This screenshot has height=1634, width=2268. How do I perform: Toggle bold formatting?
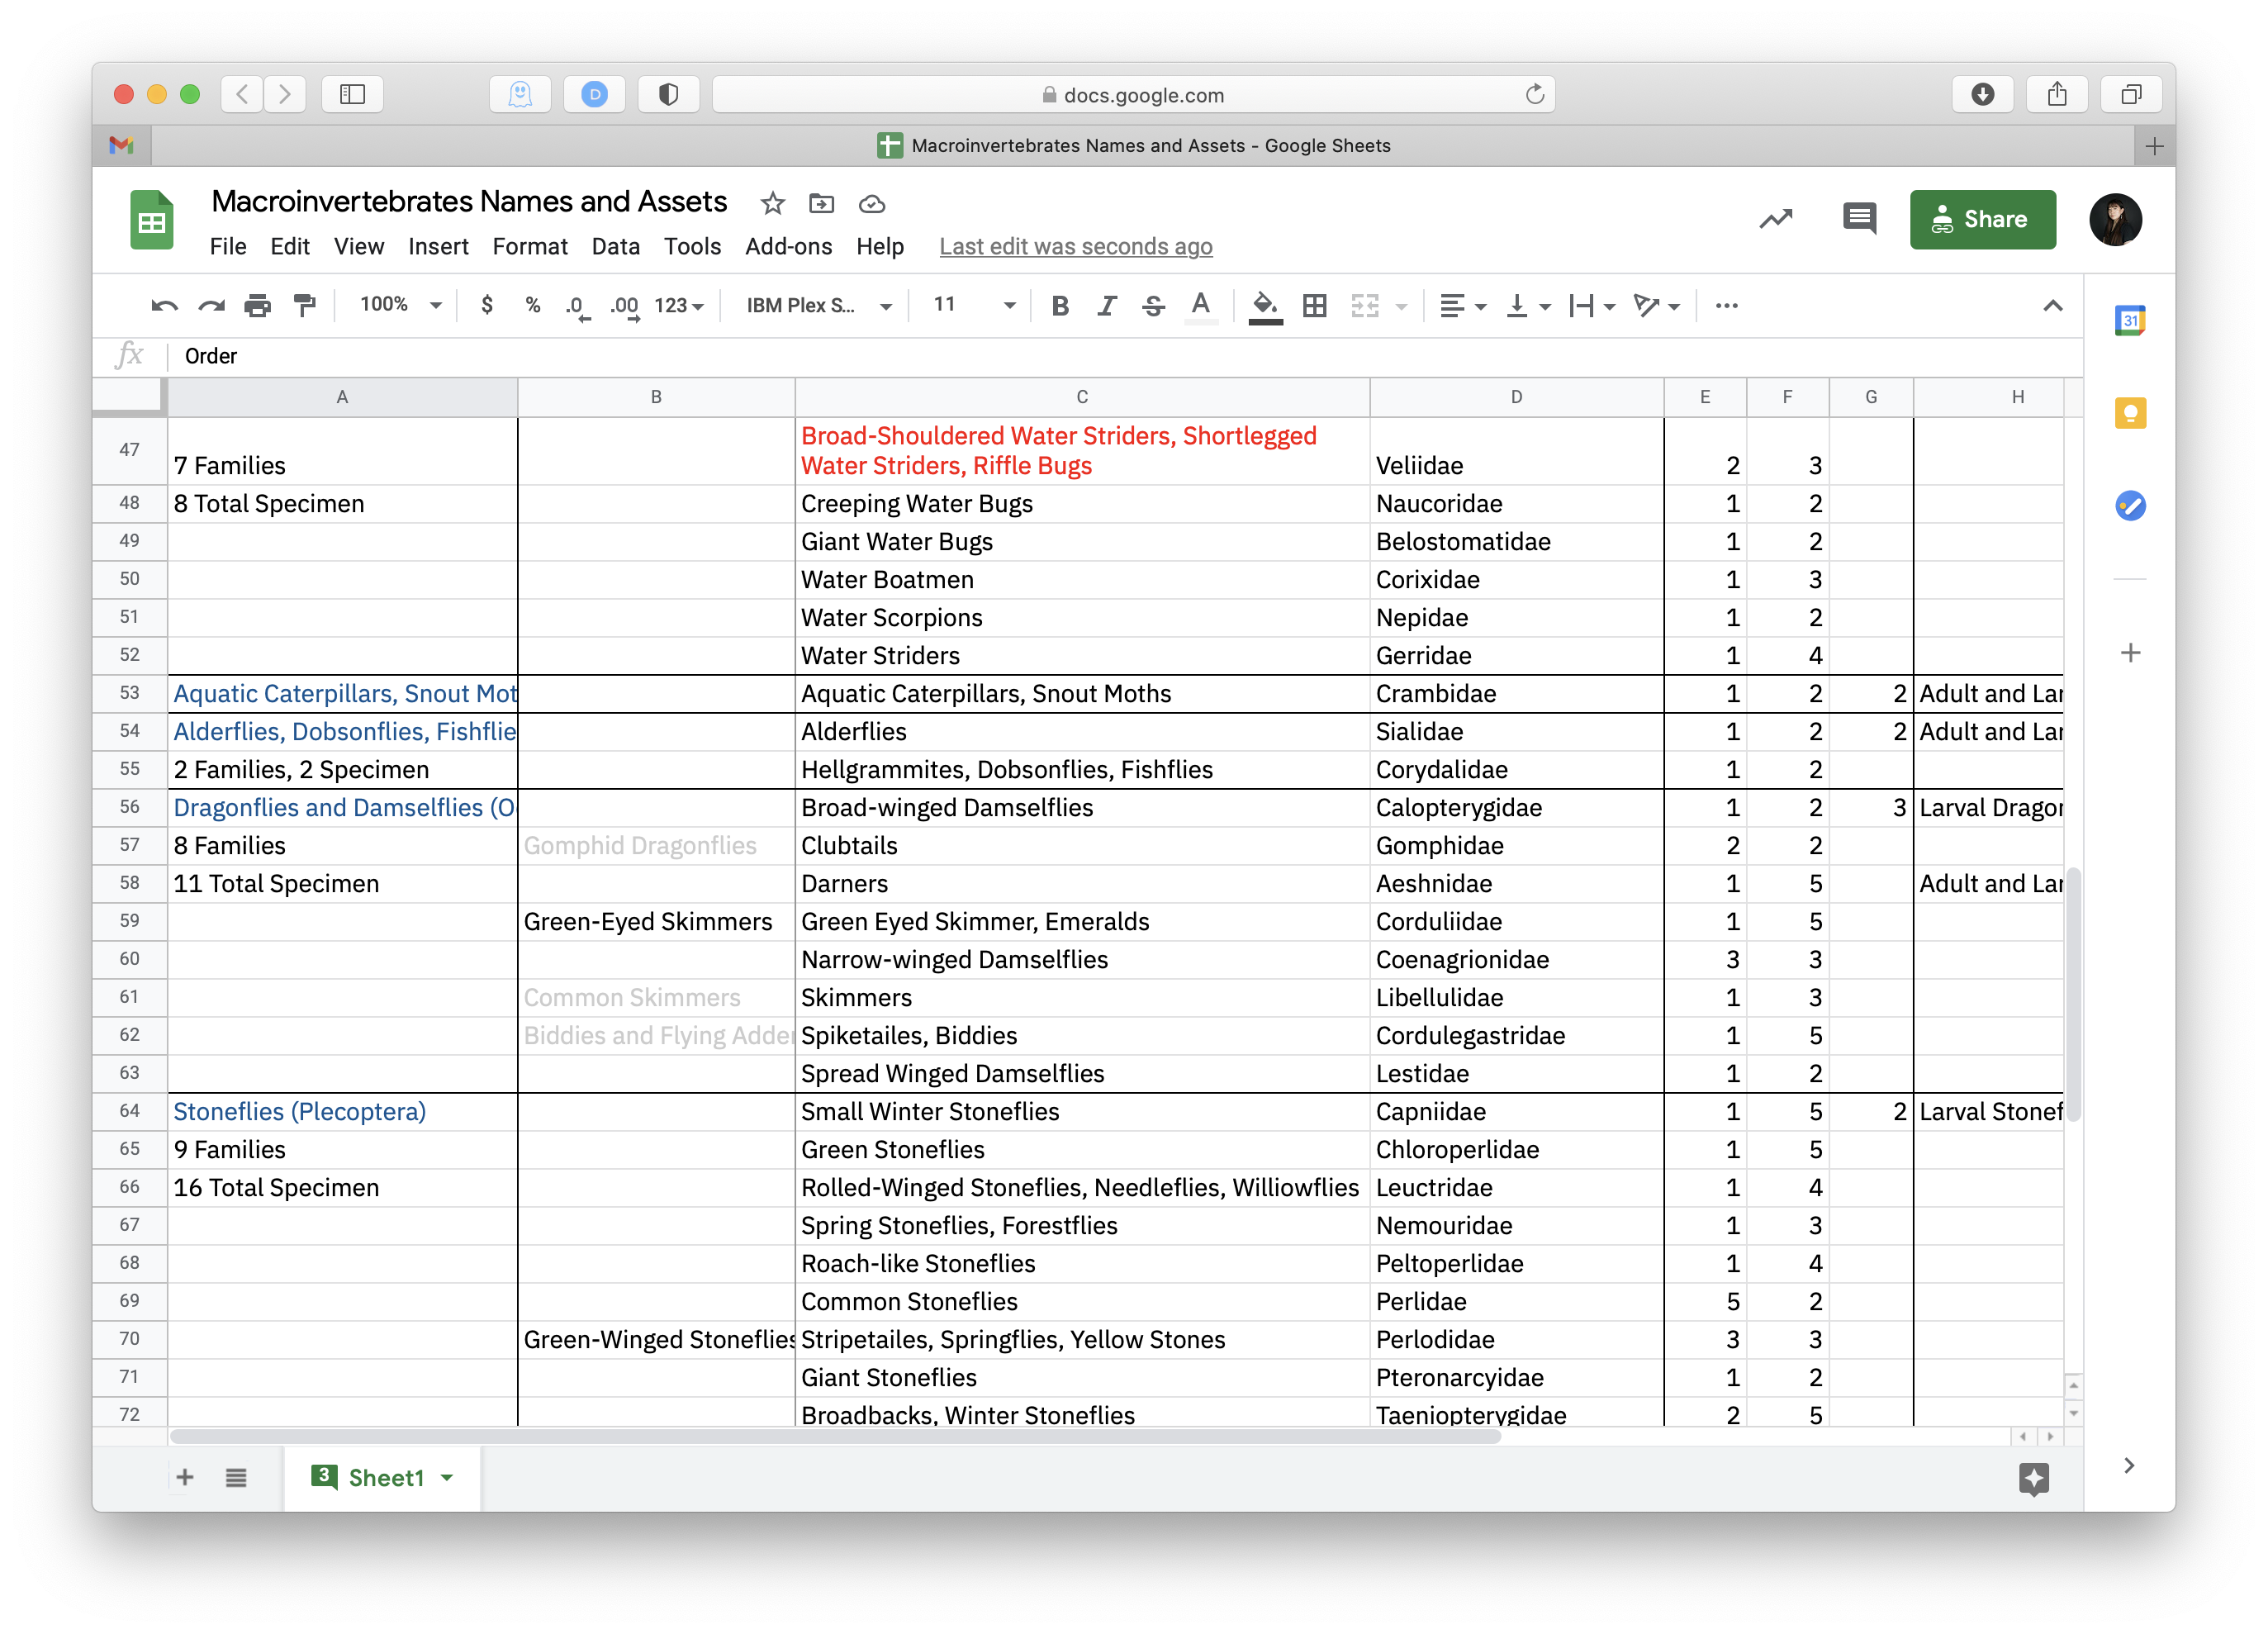point(1060,306)
